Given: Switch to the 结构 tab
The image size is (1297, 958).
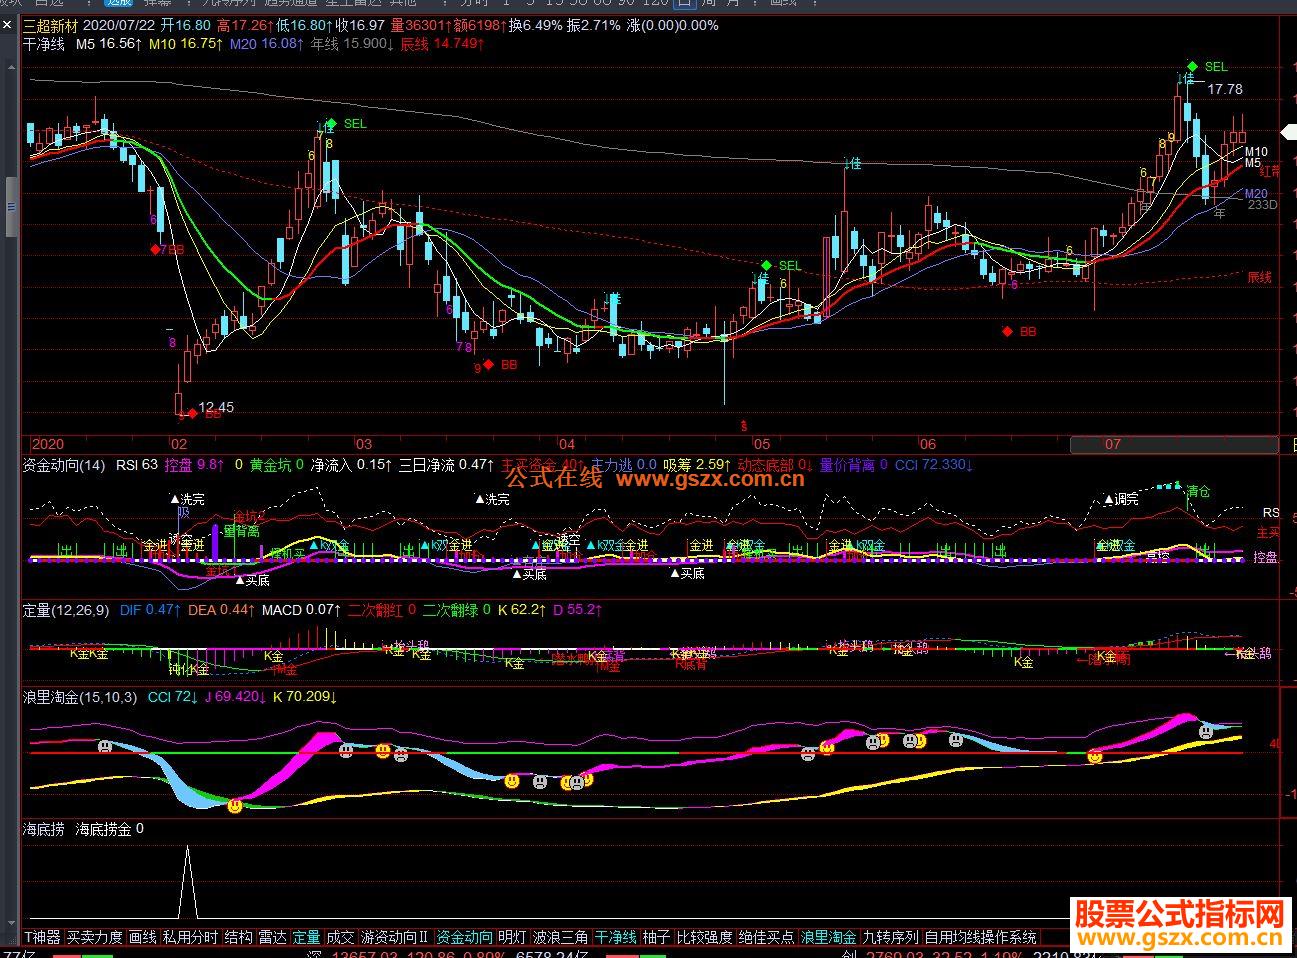Looking at the screenshot, I should point(238,937).
